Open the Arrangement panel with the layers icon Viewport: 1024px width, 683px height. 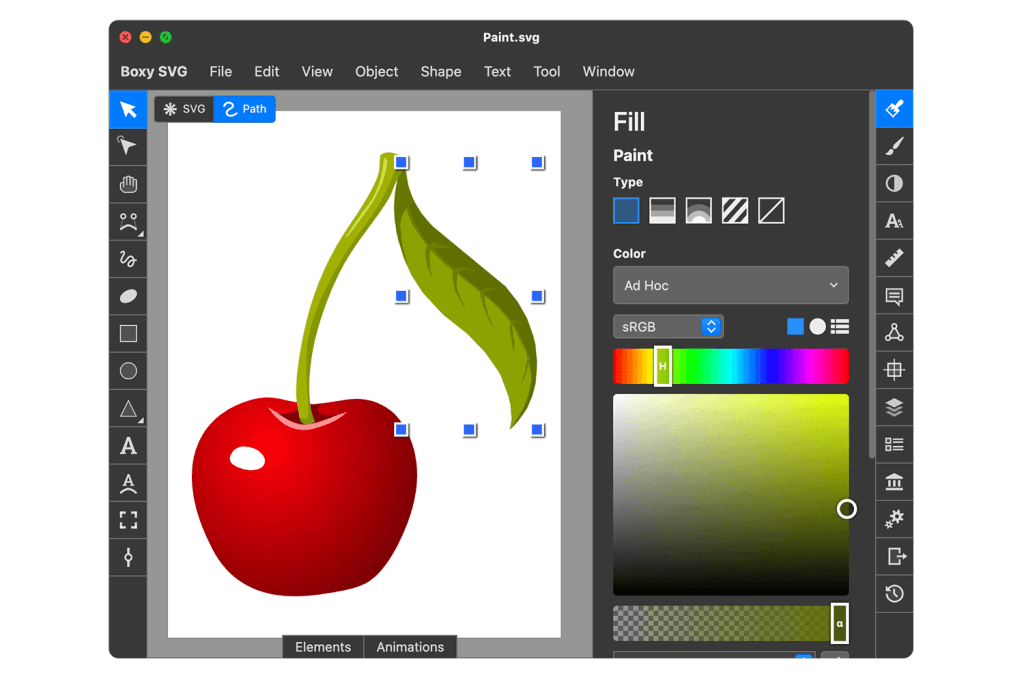[893, 407]
